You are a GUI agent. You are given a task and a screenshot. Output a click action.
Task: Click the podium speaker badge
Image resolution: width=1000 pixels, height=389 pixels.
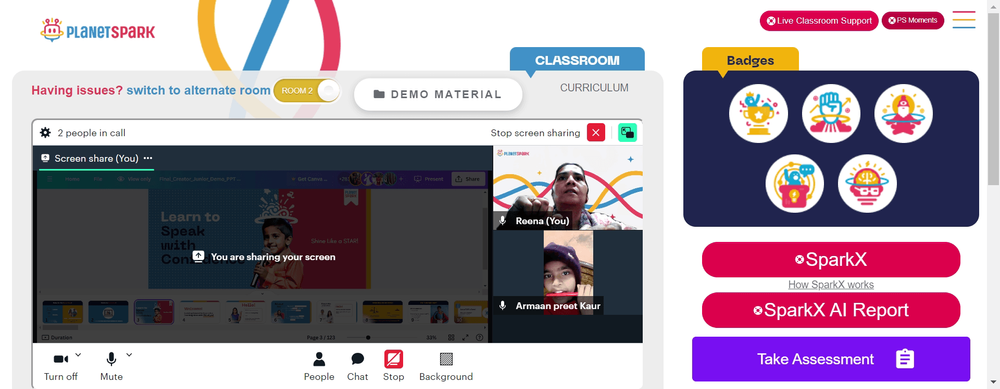click(x=795, y=184)
